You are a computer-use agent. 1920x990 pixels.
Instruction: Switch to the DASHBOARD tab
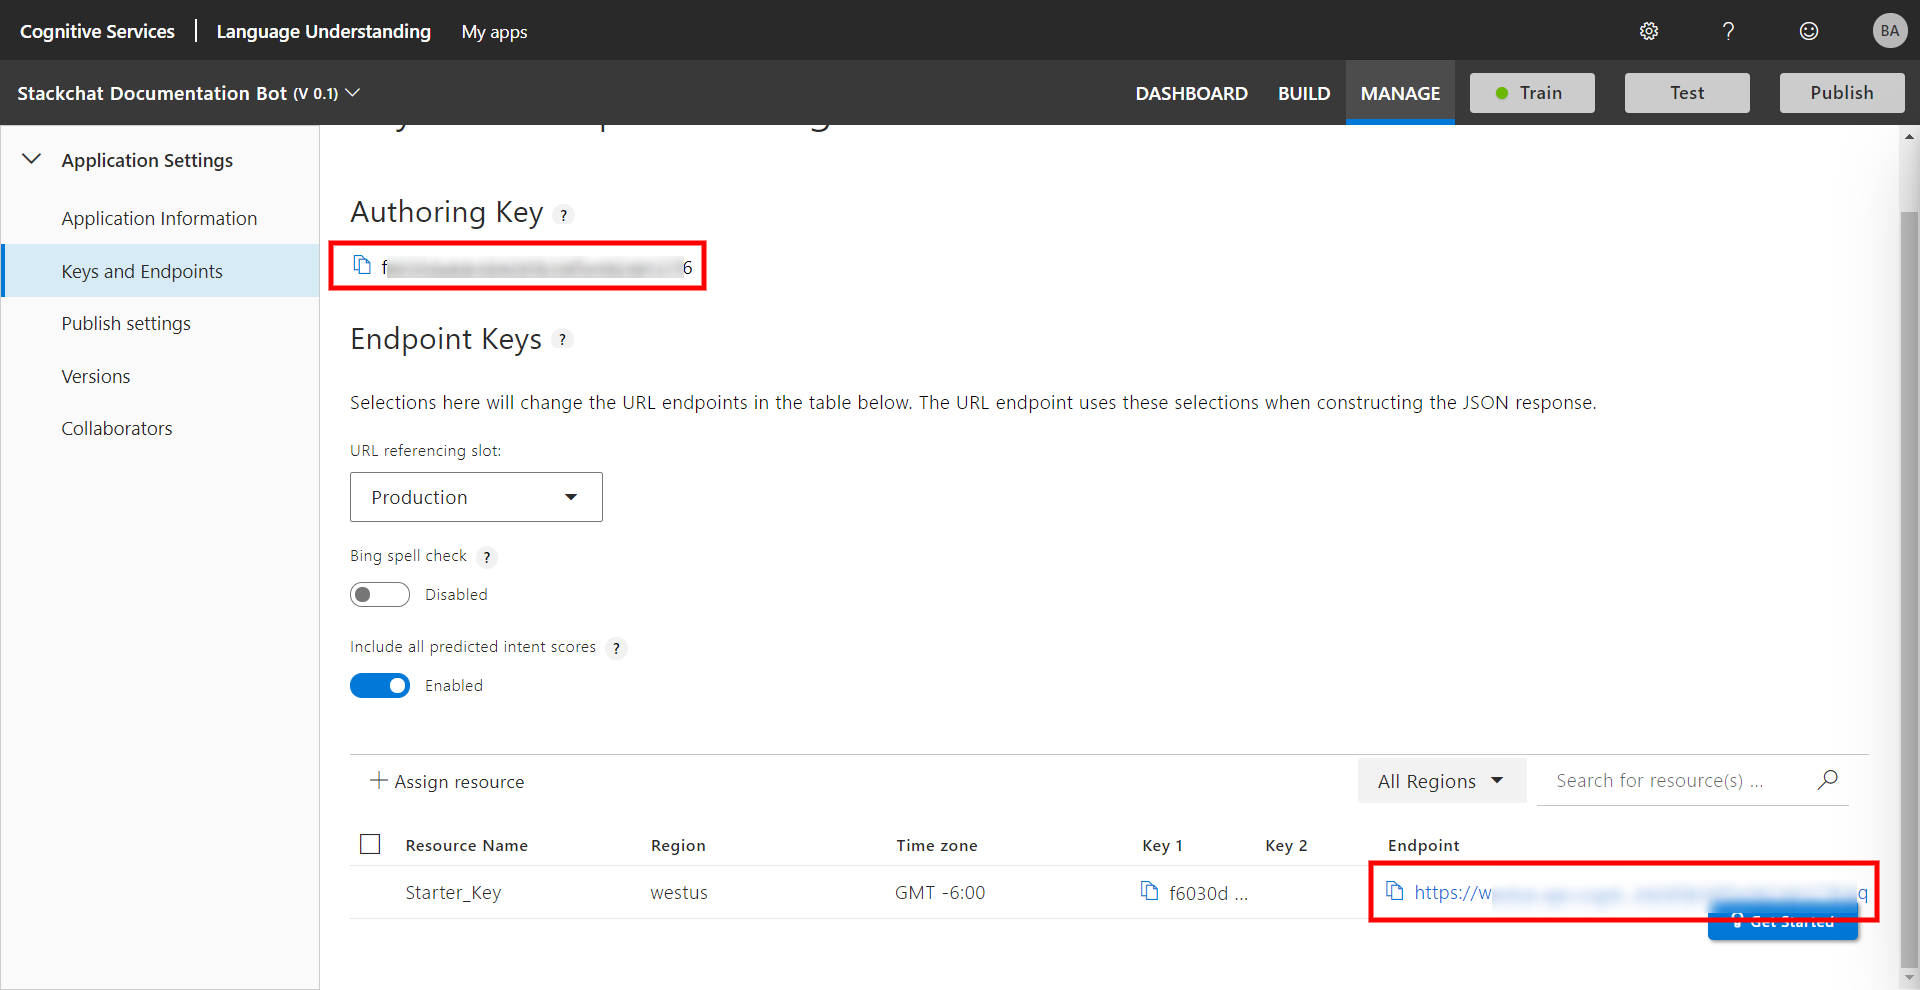(x=1191, y=93)
